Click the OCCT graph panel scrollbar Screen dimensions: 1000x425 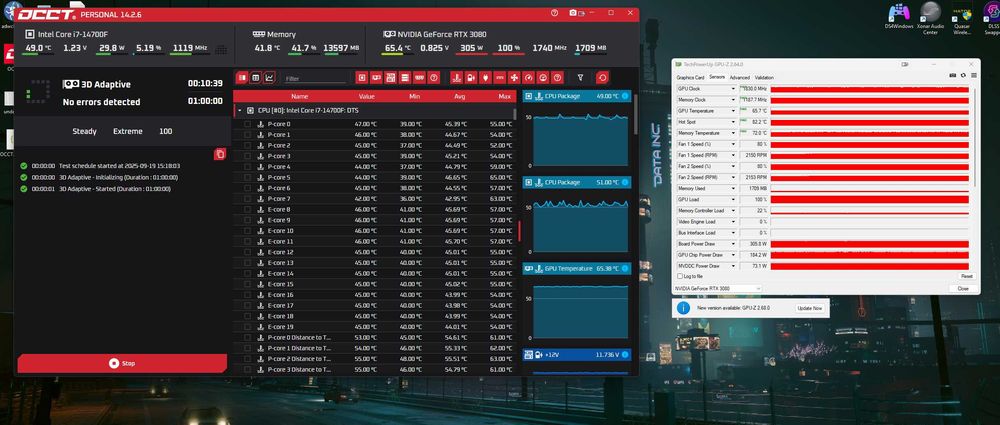click(635, 115)
